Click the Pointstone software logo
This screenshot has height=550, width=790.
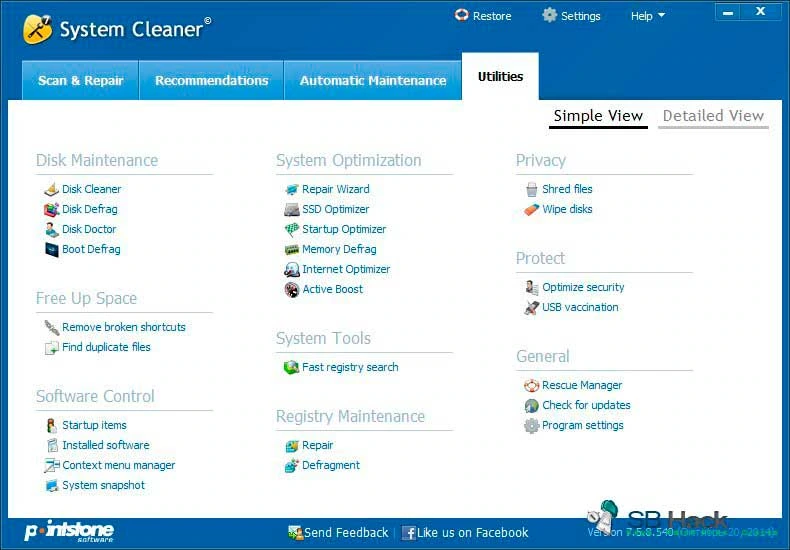[x=69, y=531]
